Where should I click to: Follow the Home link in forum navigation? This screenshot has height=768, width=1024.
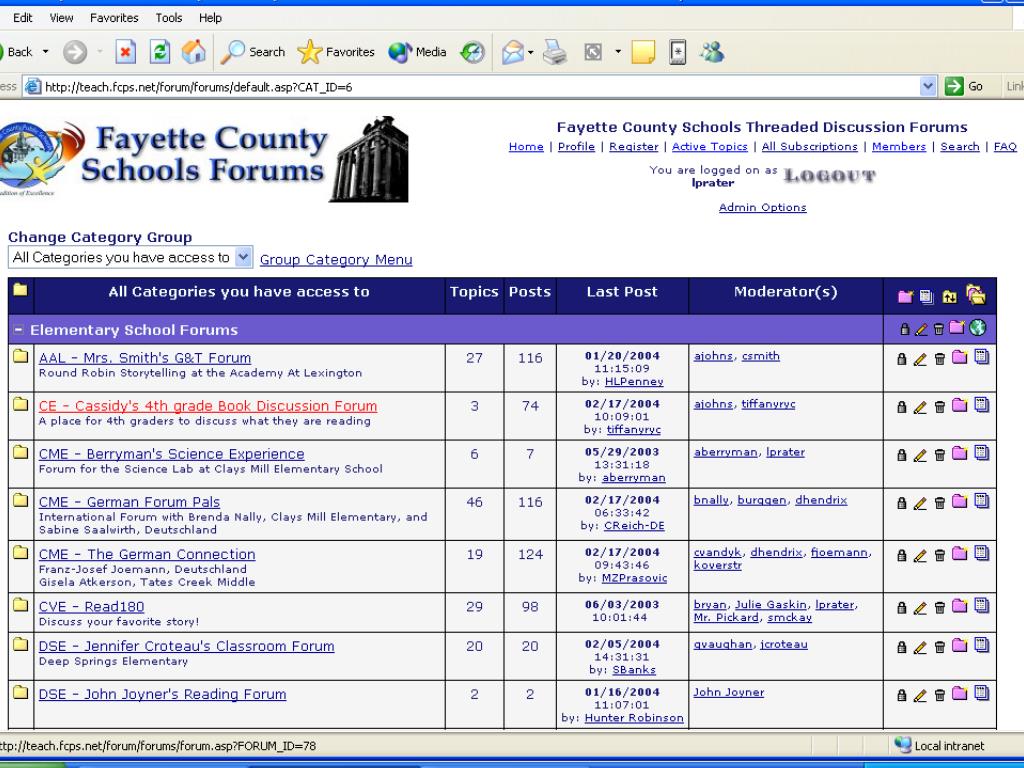point(526,147)
